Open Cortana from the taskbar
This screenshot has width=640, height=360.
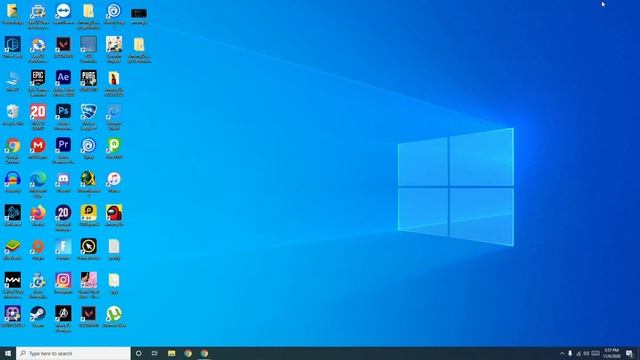139,353
